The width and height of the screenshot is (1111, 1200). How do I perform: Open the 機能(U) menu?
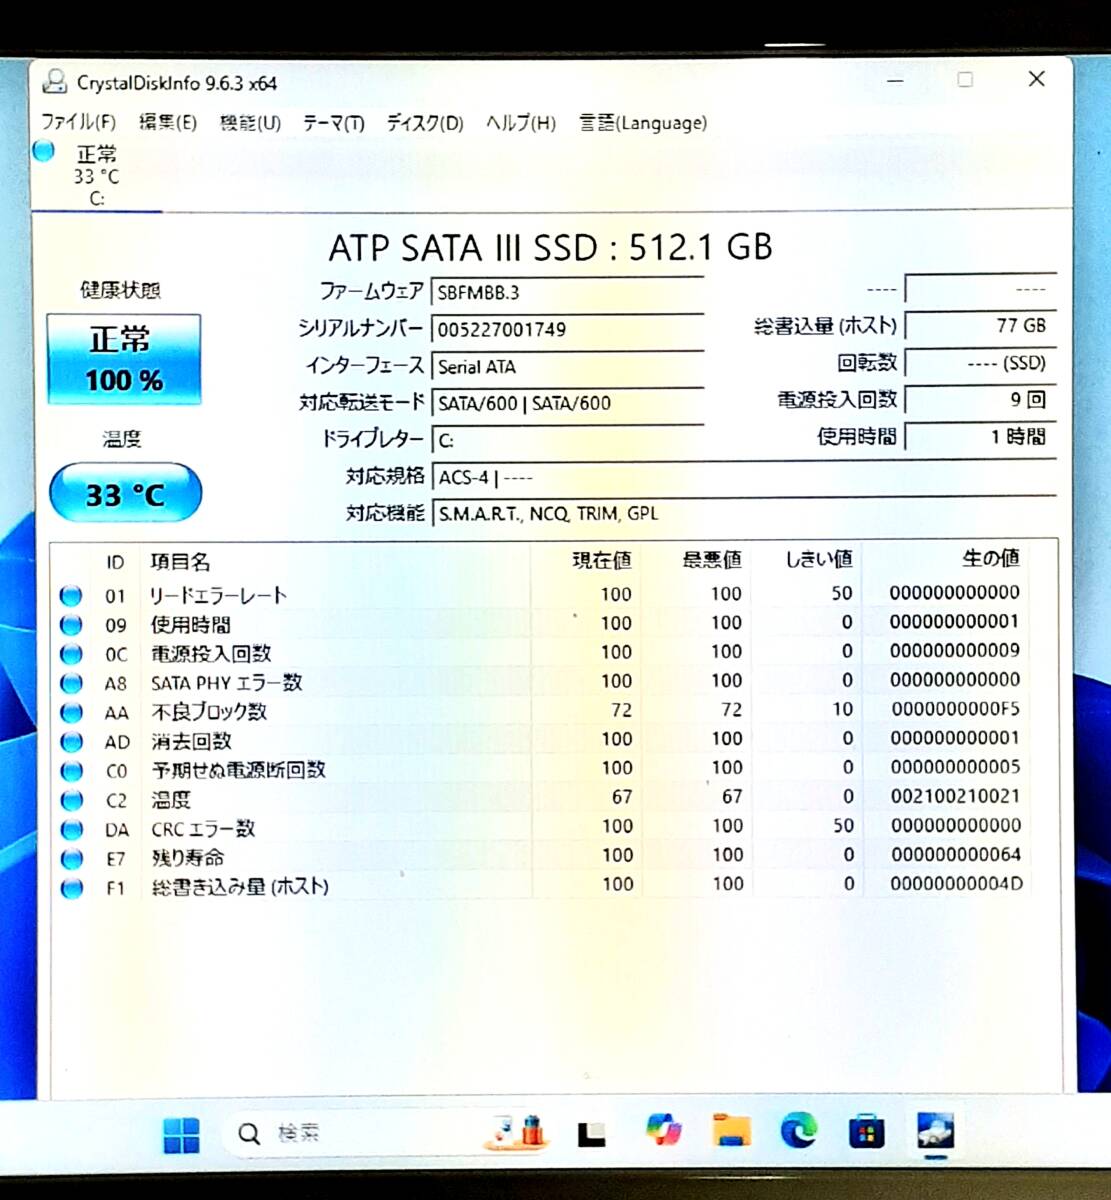pos(250,123)
